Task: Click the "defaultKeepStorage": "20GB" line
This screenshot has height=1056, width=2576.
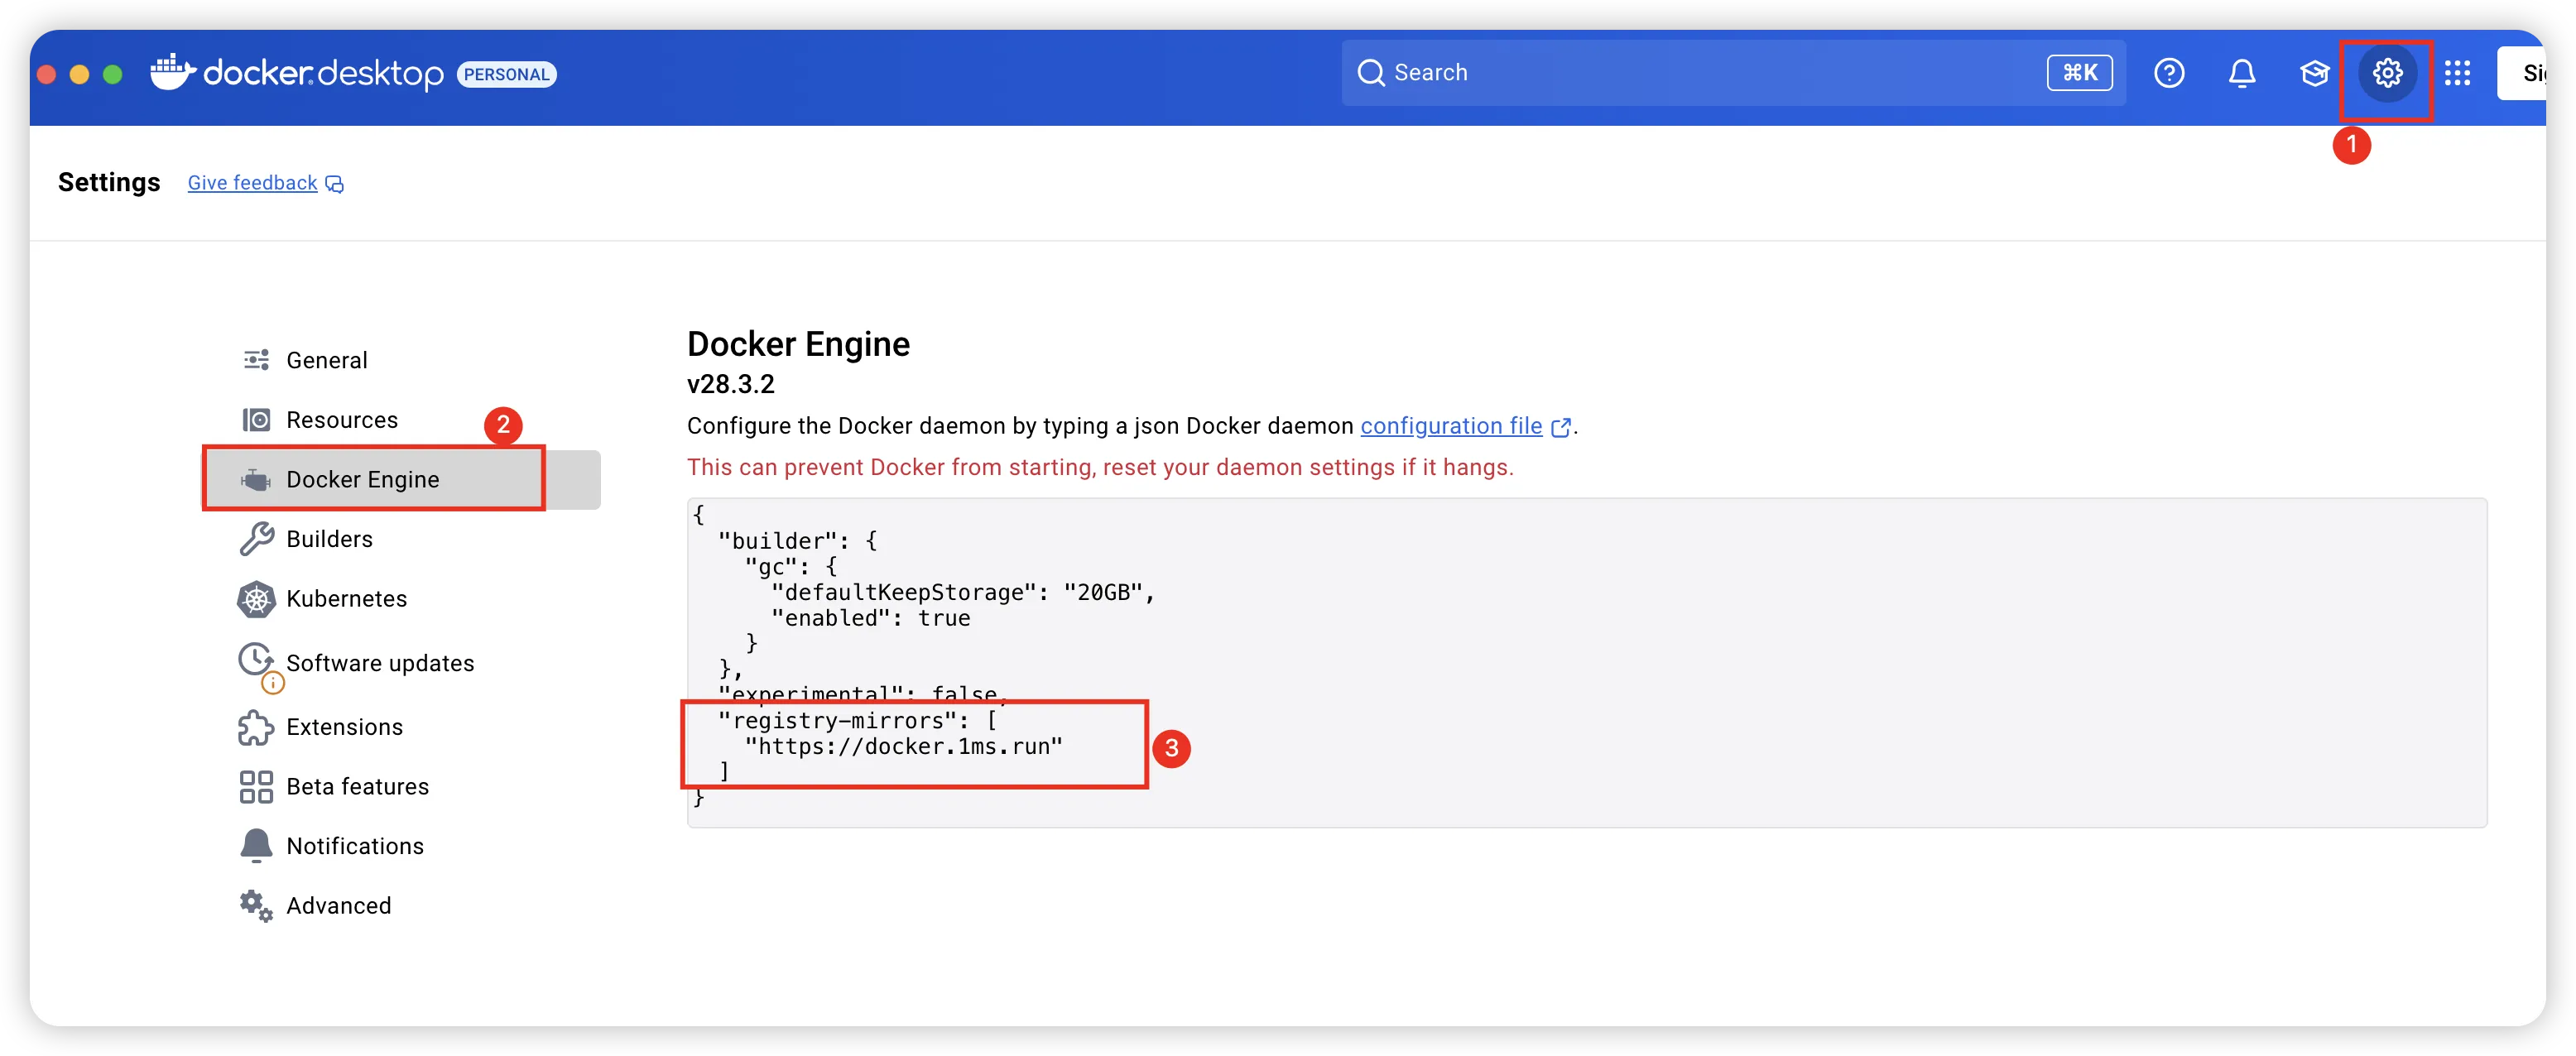Action: coord(963,593)
